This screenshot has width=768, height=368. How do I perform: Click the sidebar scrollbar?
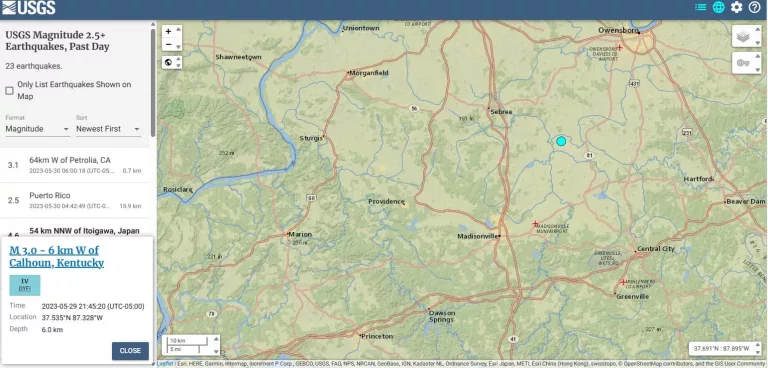coord(153,83)
